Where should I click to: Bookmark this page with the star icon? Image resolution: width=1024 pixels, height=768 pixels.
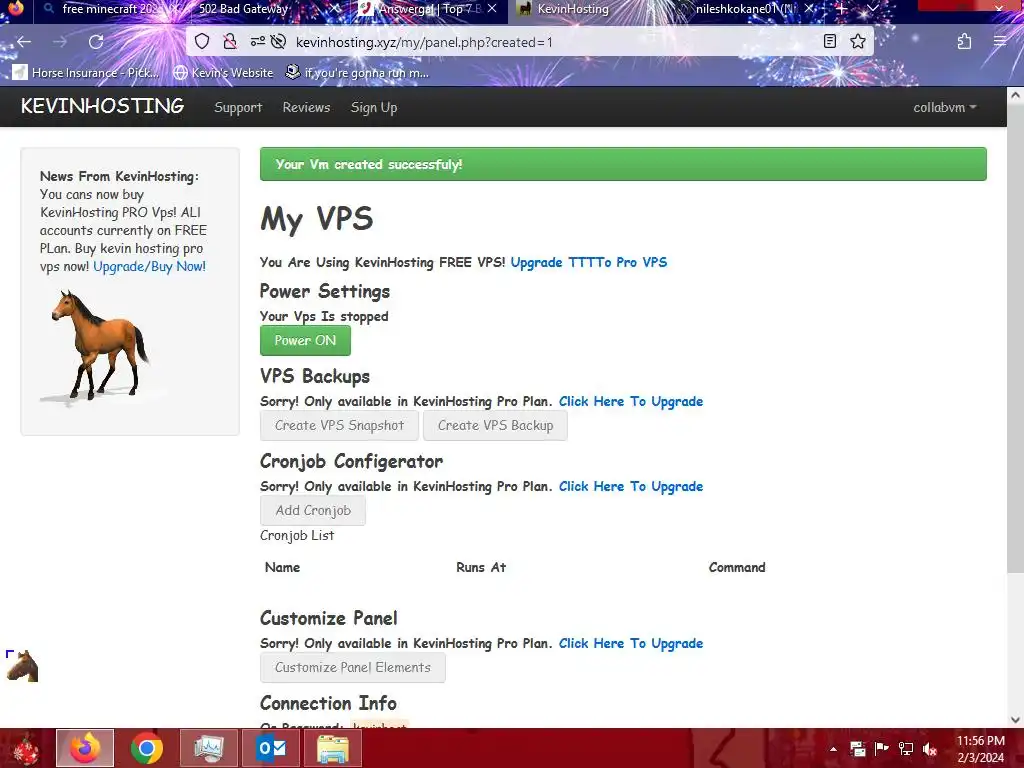(857, 42)
